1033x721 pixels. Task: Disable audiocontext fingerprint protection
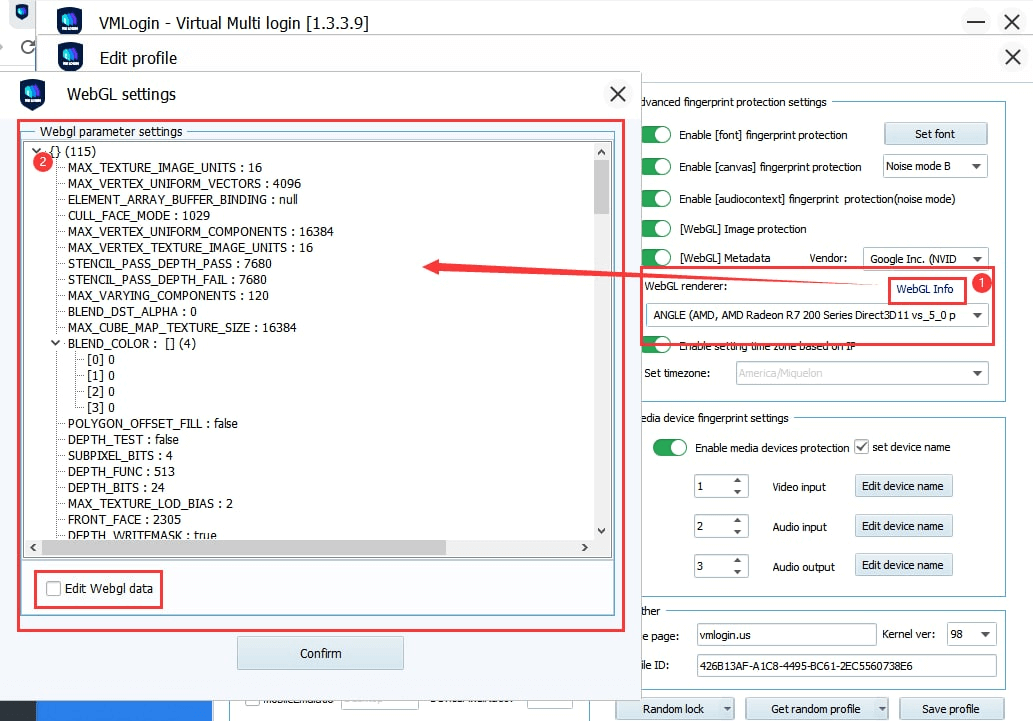pos(655,199)
